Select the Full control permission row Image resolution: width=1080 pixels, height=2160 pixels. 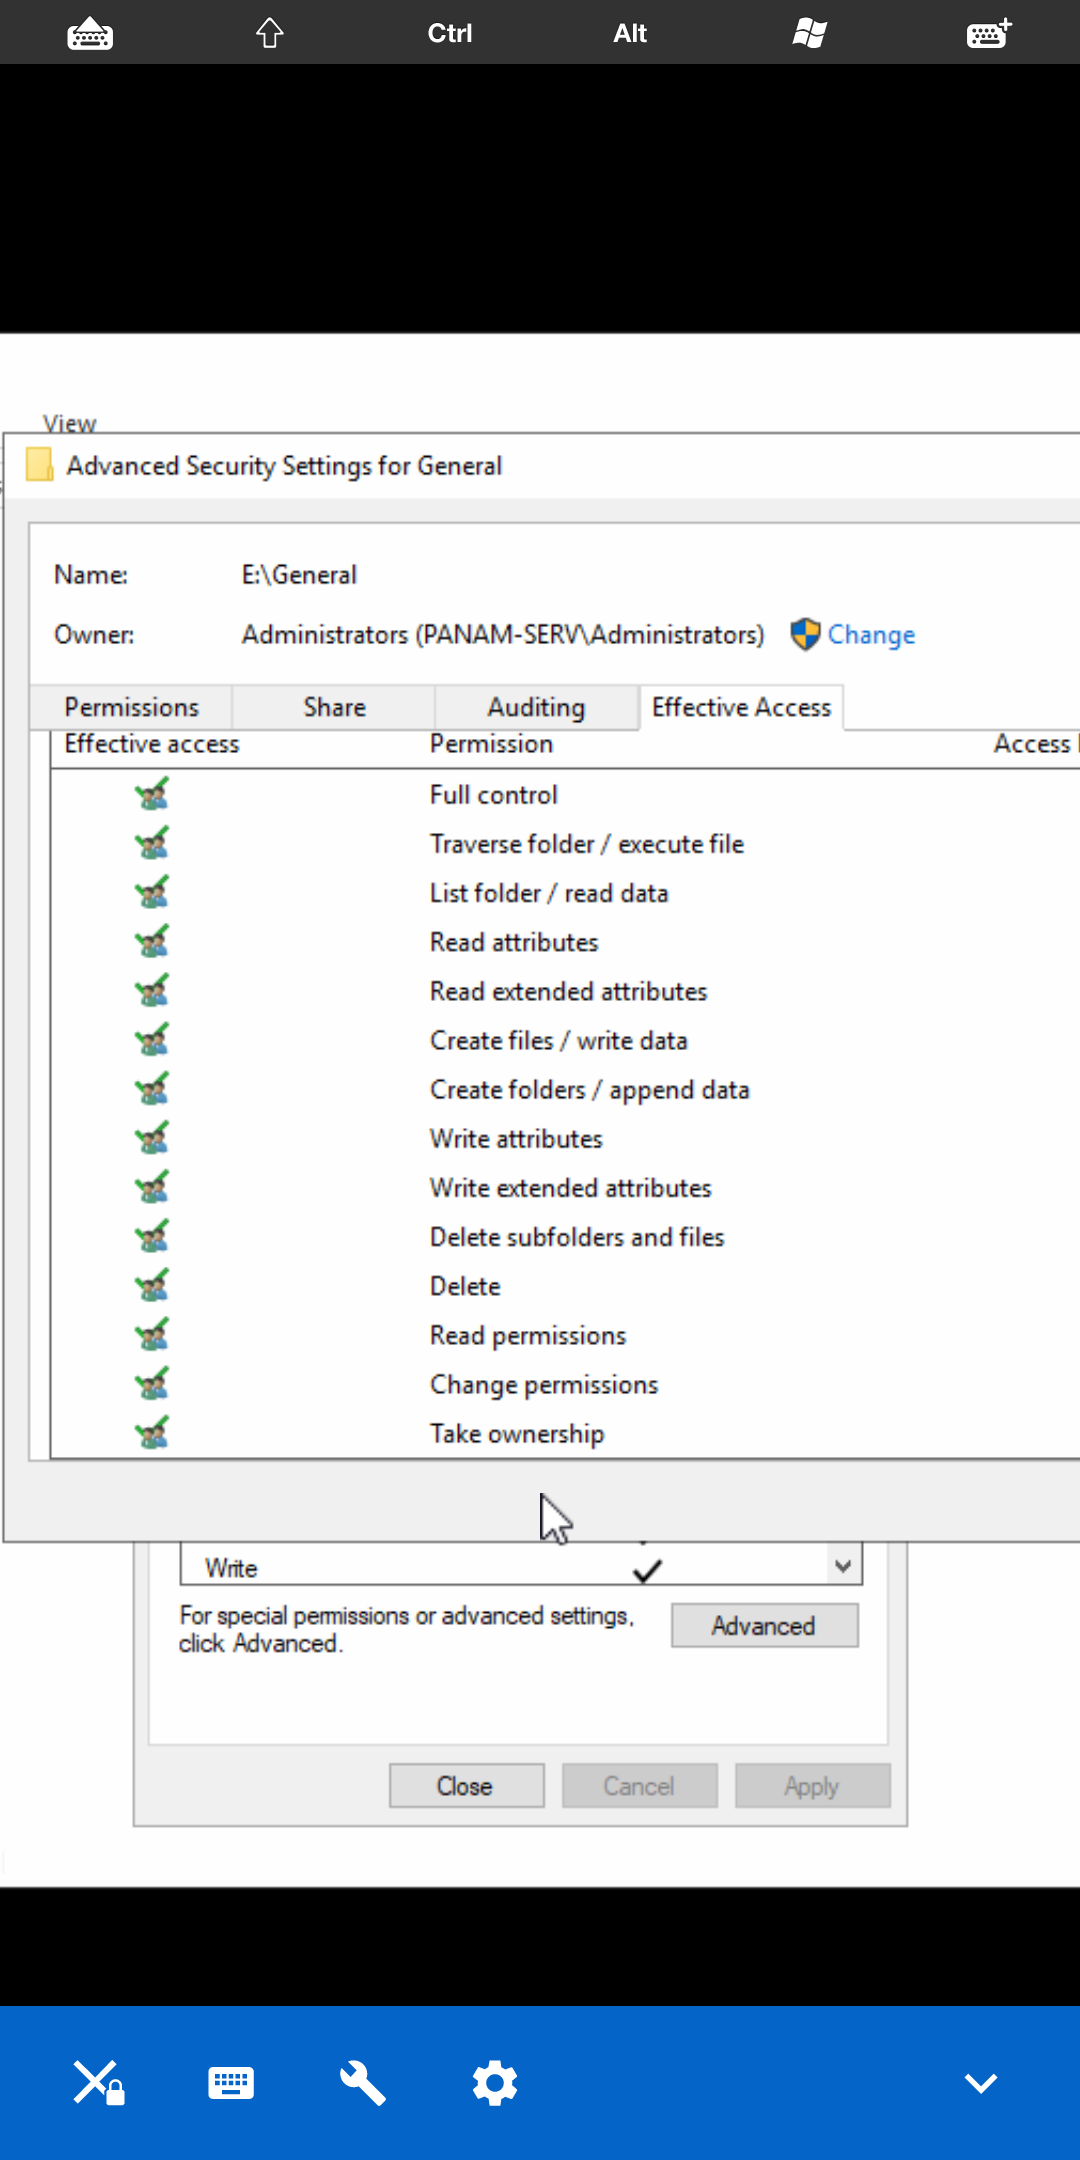(494, 795)
